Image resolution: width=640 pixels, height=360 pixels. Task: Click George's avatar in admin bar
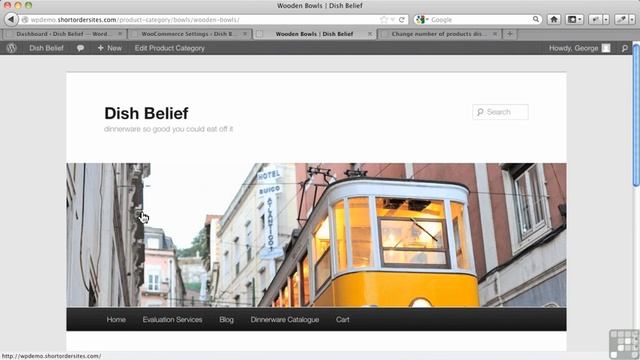coord(606,48)
